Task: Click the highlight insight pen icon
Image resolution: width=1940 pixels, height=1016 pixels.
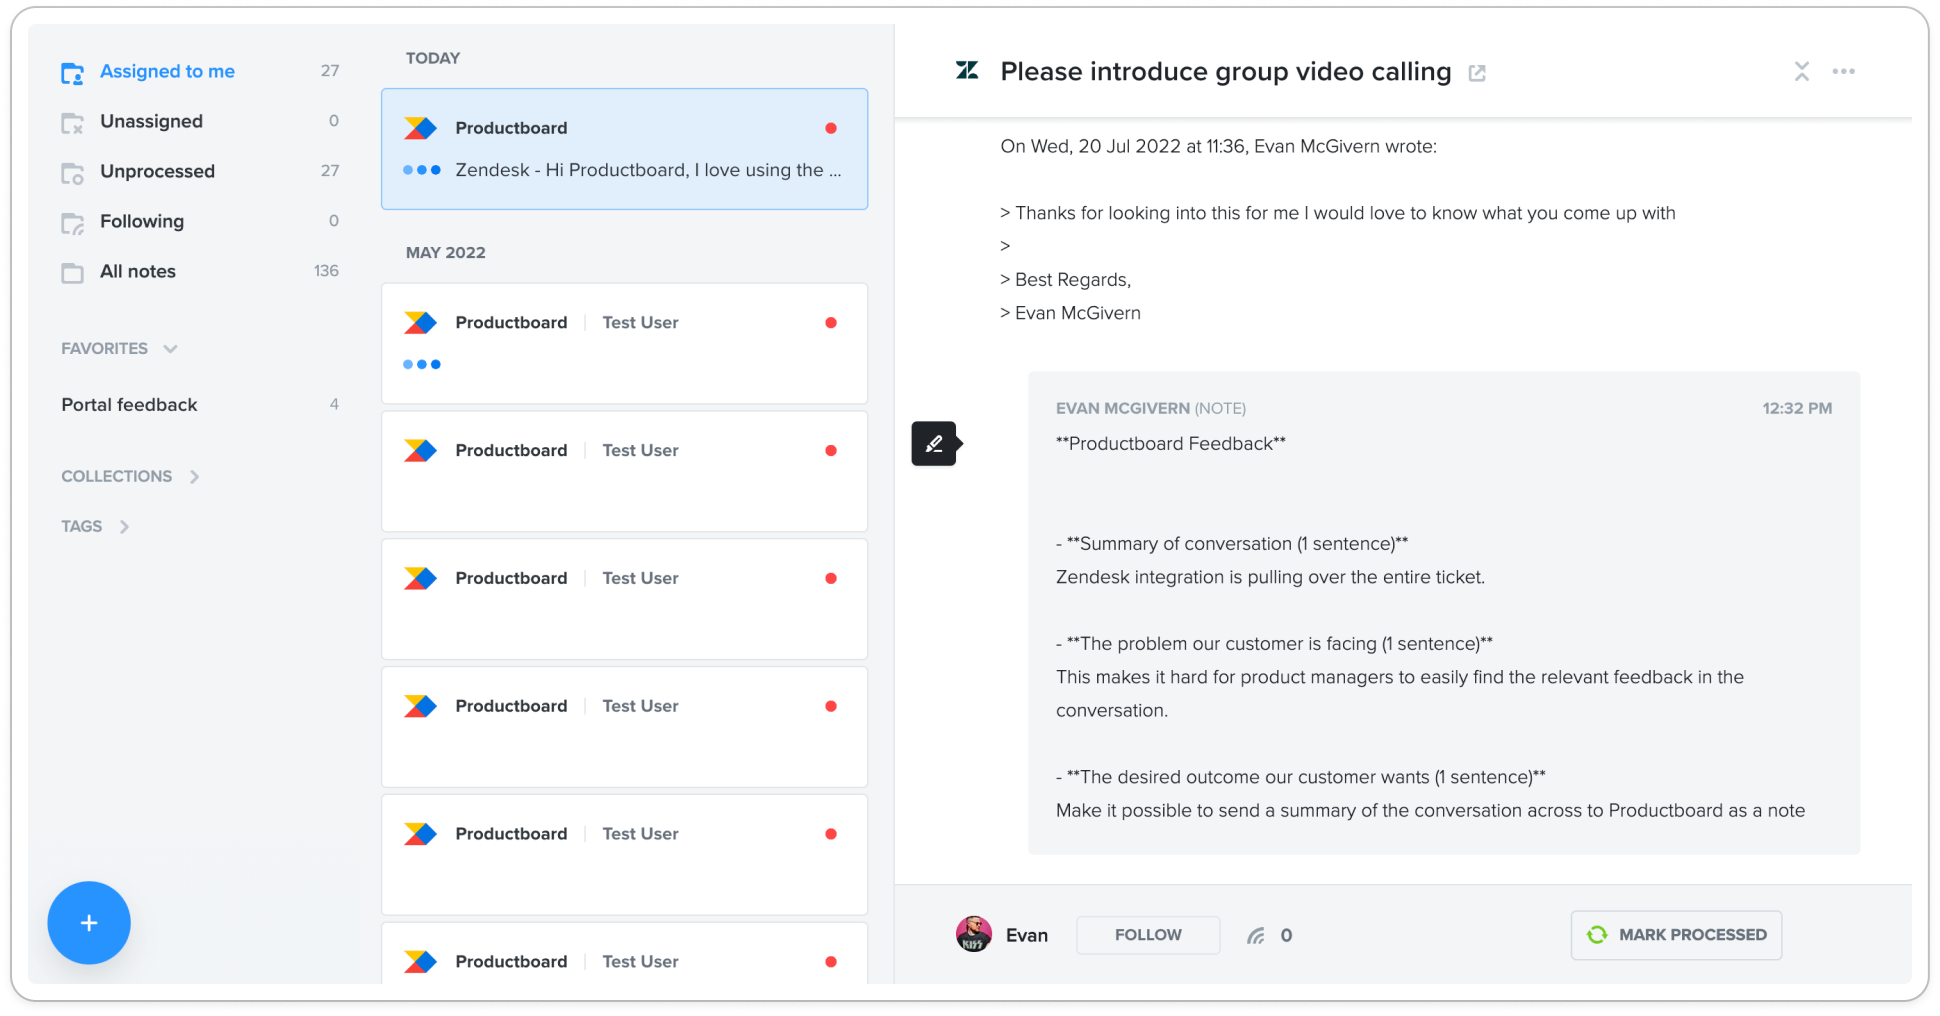Action: pos(935,443)
